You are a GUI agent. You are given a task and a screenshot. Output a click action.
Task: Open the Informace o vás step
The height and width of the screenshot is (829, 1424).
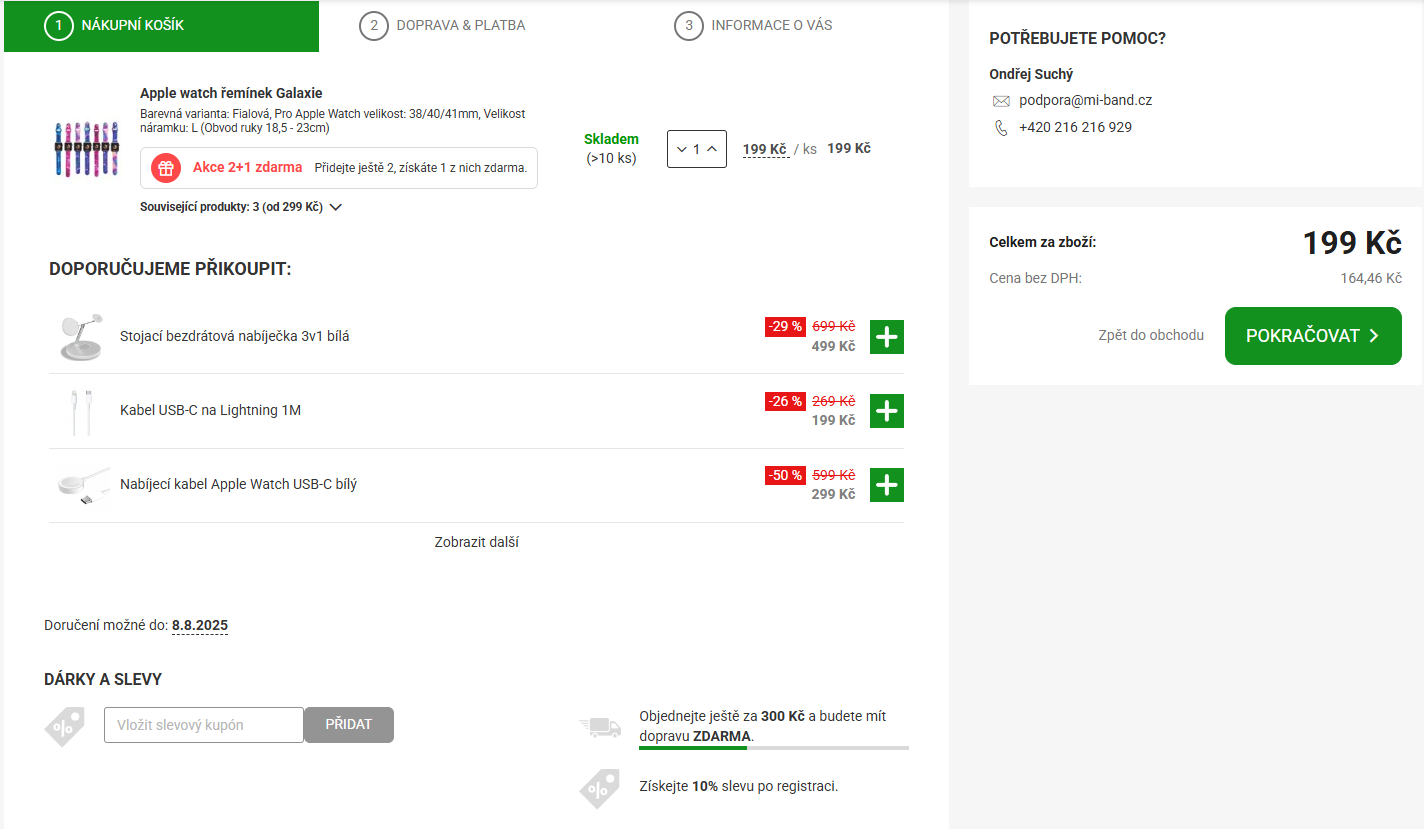tap(753, 25)
